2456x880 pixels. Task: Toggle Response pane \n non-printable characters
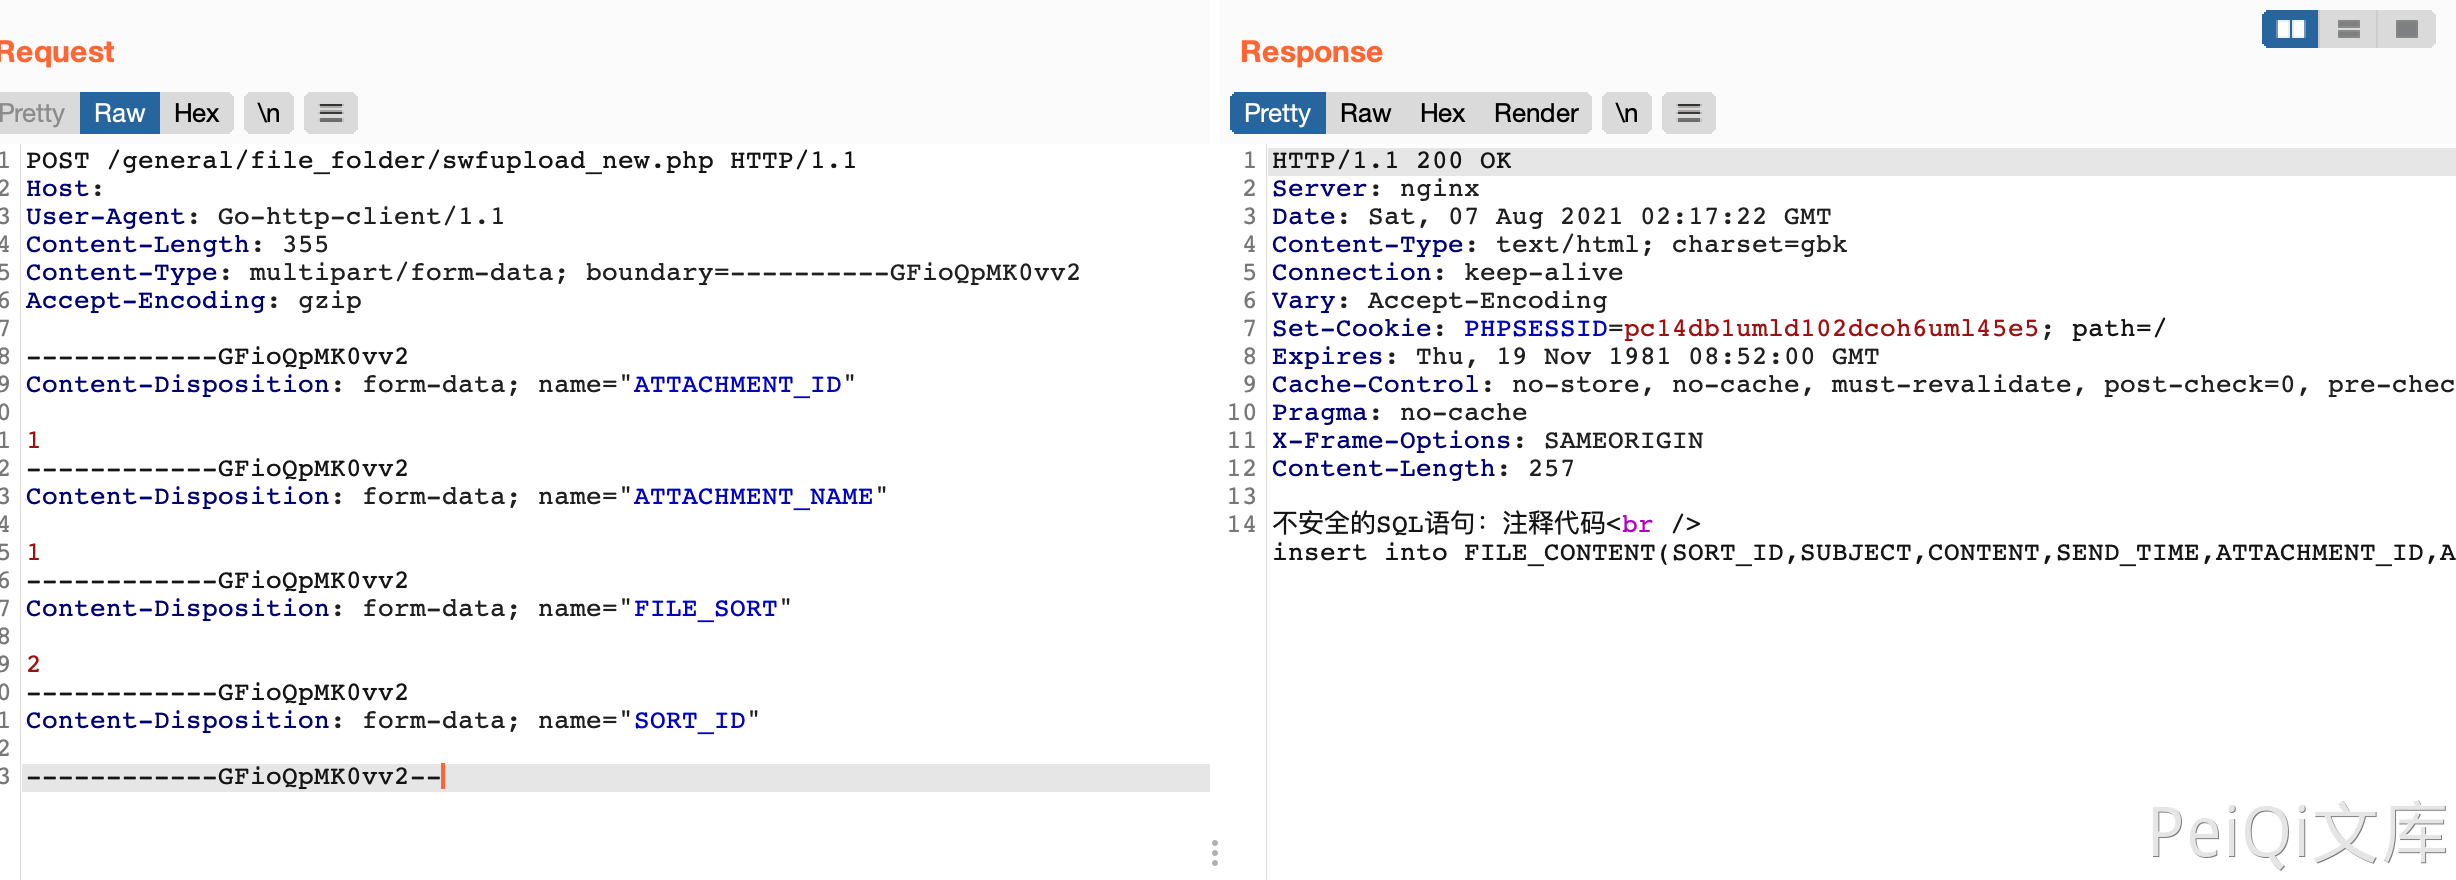[1627, 113]
